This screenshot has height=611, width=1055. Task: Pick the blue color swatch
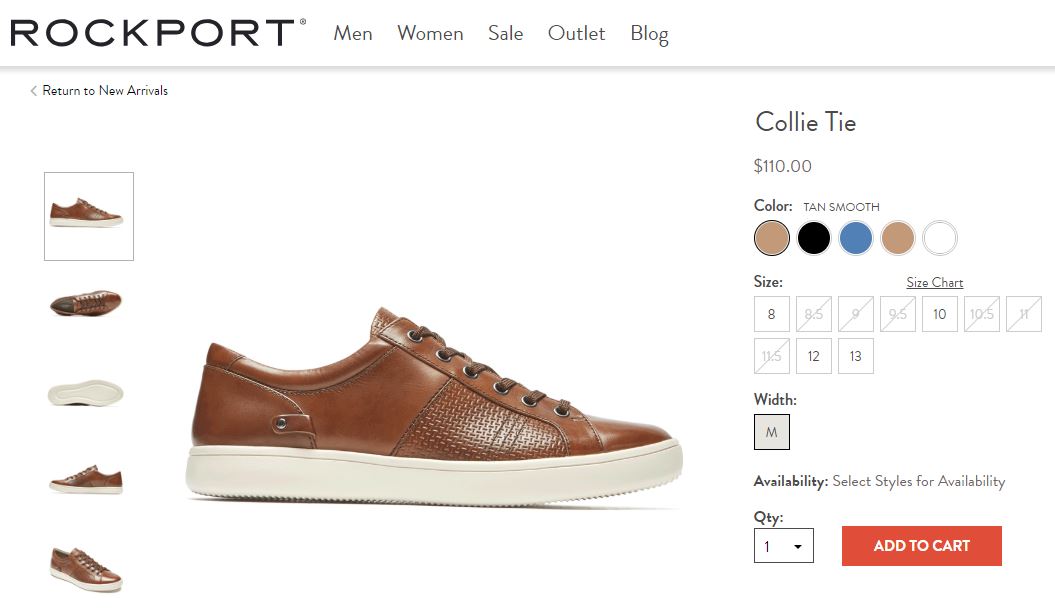click(856, 238)
